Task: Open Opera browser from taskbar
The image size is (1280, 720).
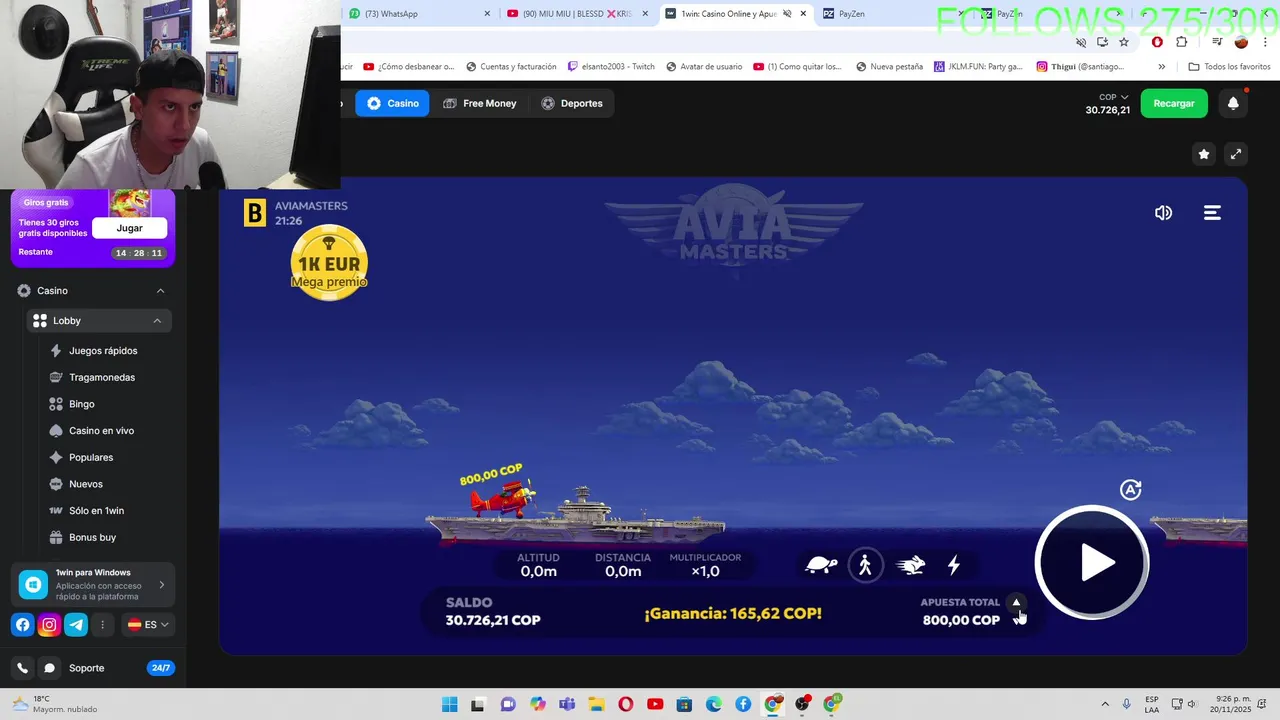Action: pyautogui.click(x=626, y=704)
